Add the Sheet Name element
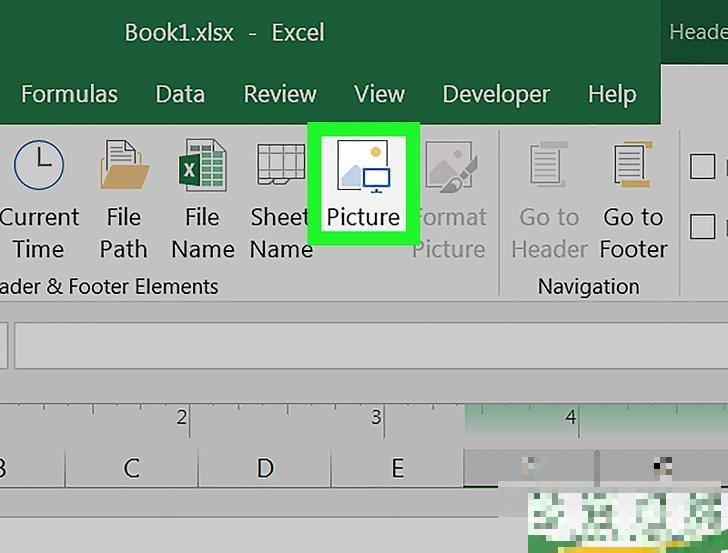 tap(281, 200)
